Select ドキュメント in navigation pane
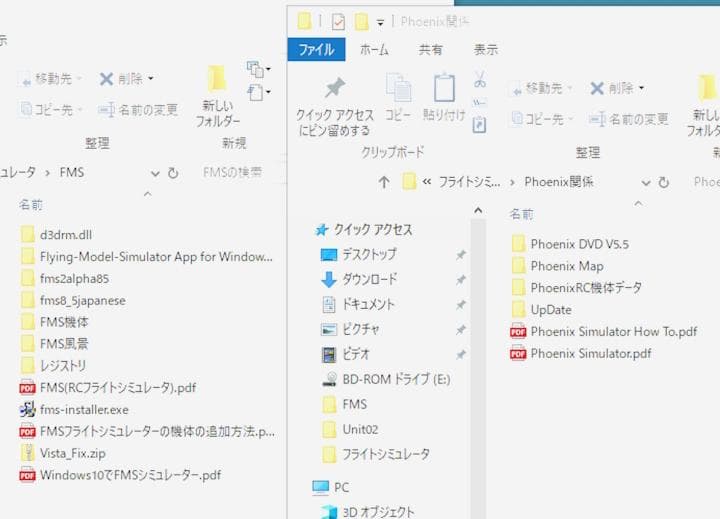Image resolution: width=720 pixels, height=519 pixels. (358, 304)
